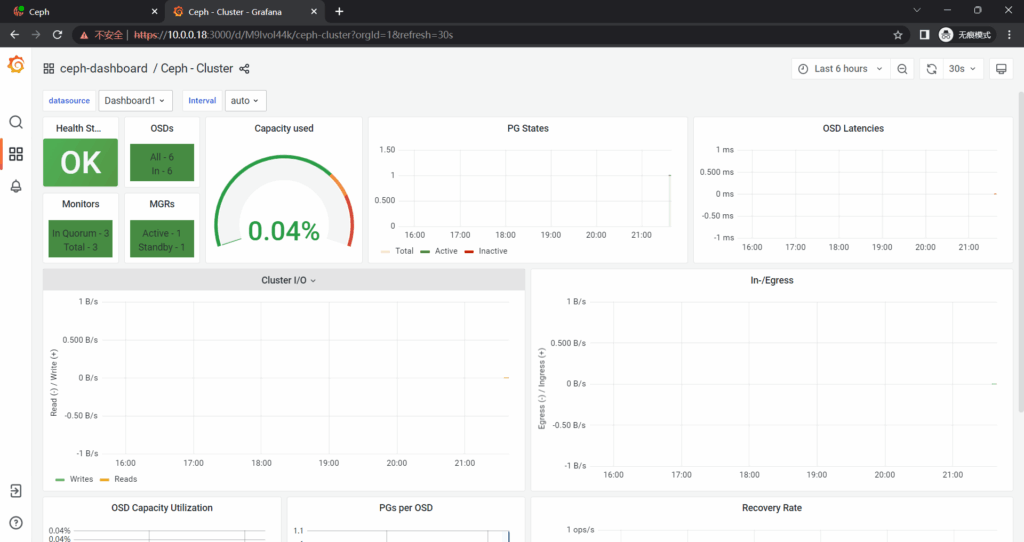Screen dimensions: 1024x542
Task: Click the not-secure warning icon in the address bar
Action: (84, 35)
